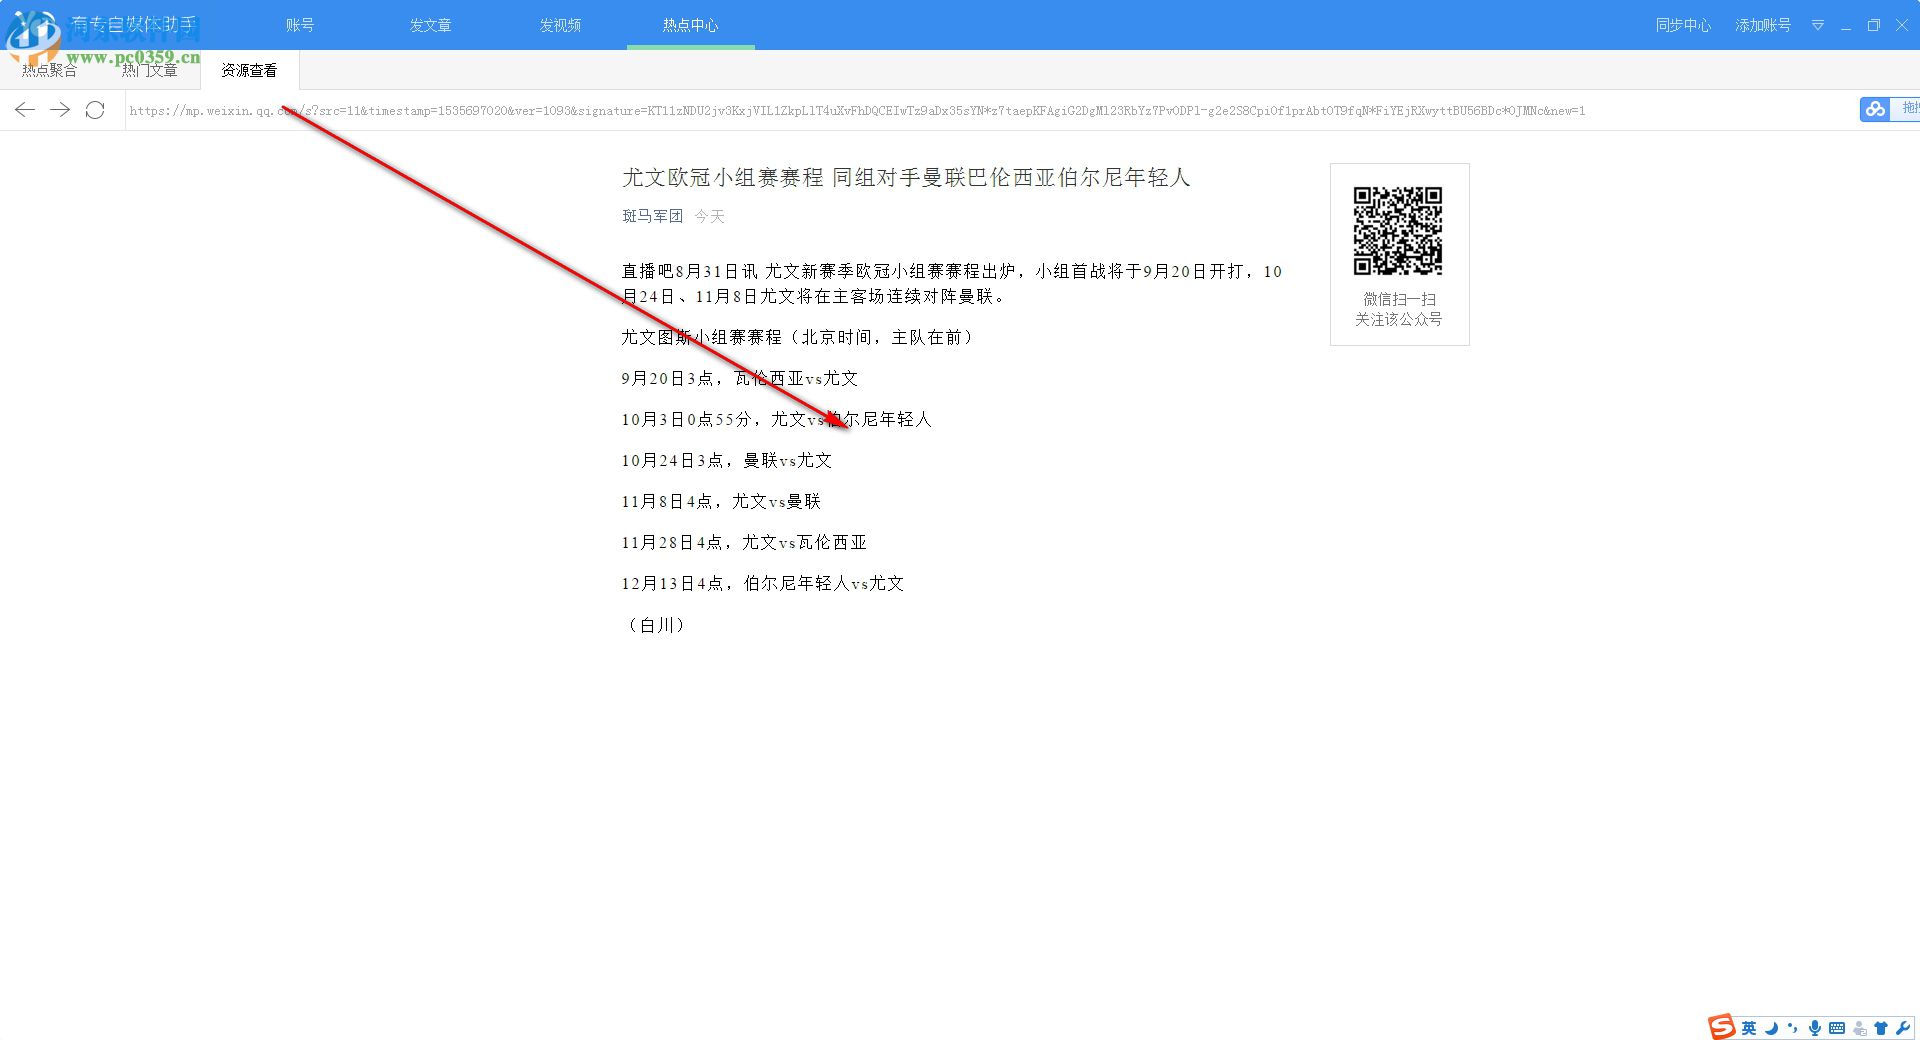The width and height of the screenshot is (1920, 1040).
Task: Click the 添加账号 button
Action: click(x=1763, y=25)
